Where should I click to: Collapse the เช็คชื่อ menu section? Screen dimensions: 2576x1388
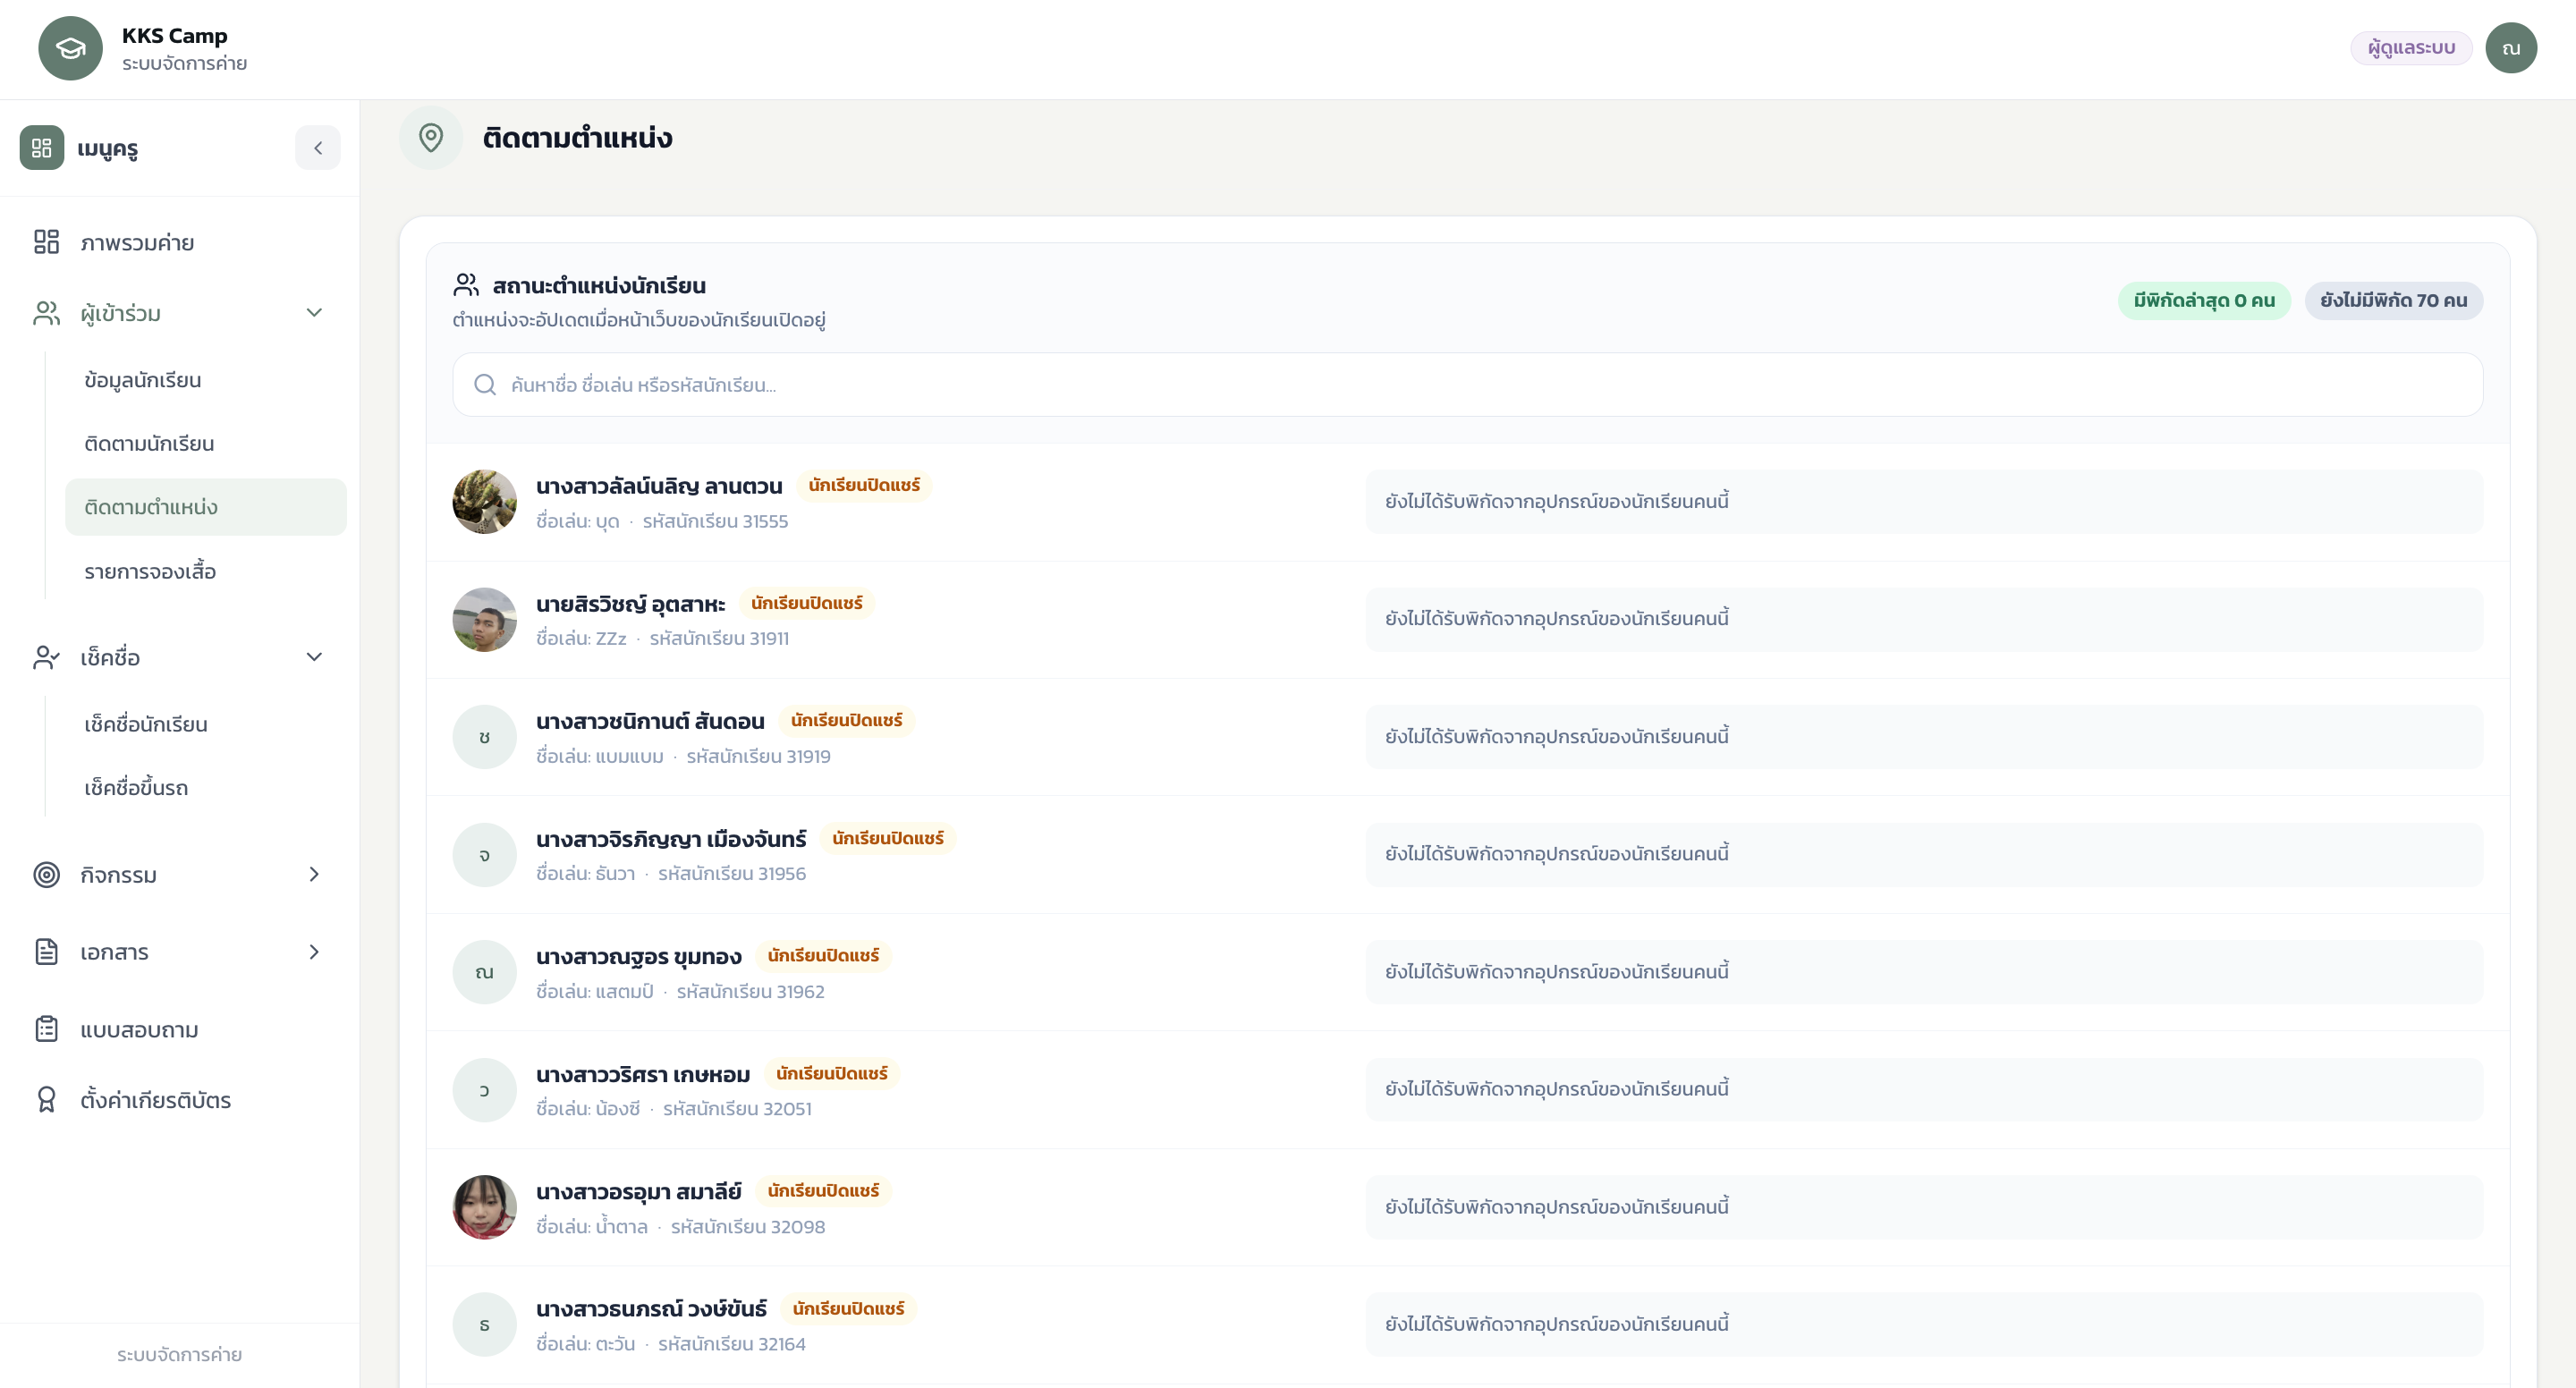pos(314,657)
